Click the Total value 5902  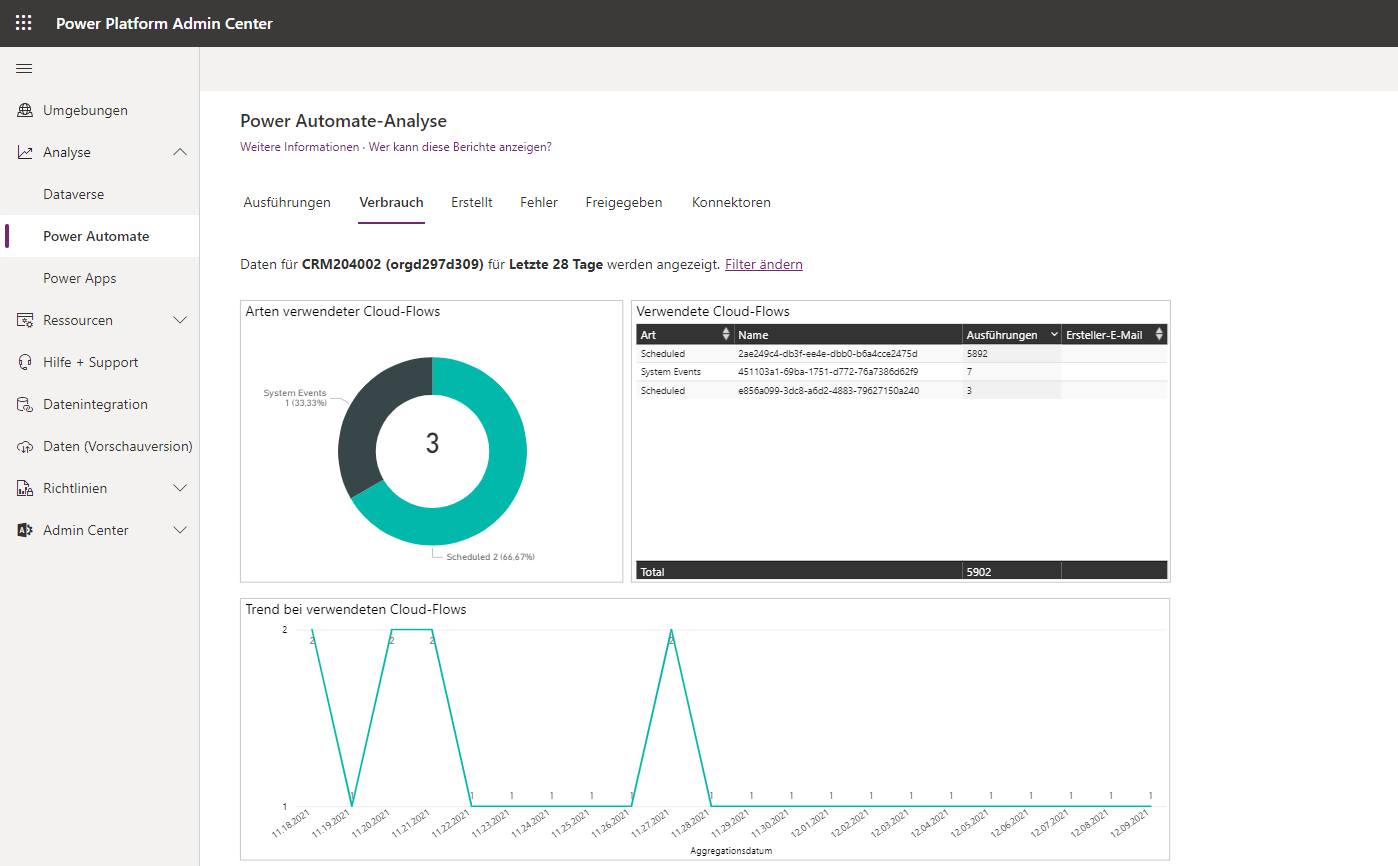click(x=979, y=572)
